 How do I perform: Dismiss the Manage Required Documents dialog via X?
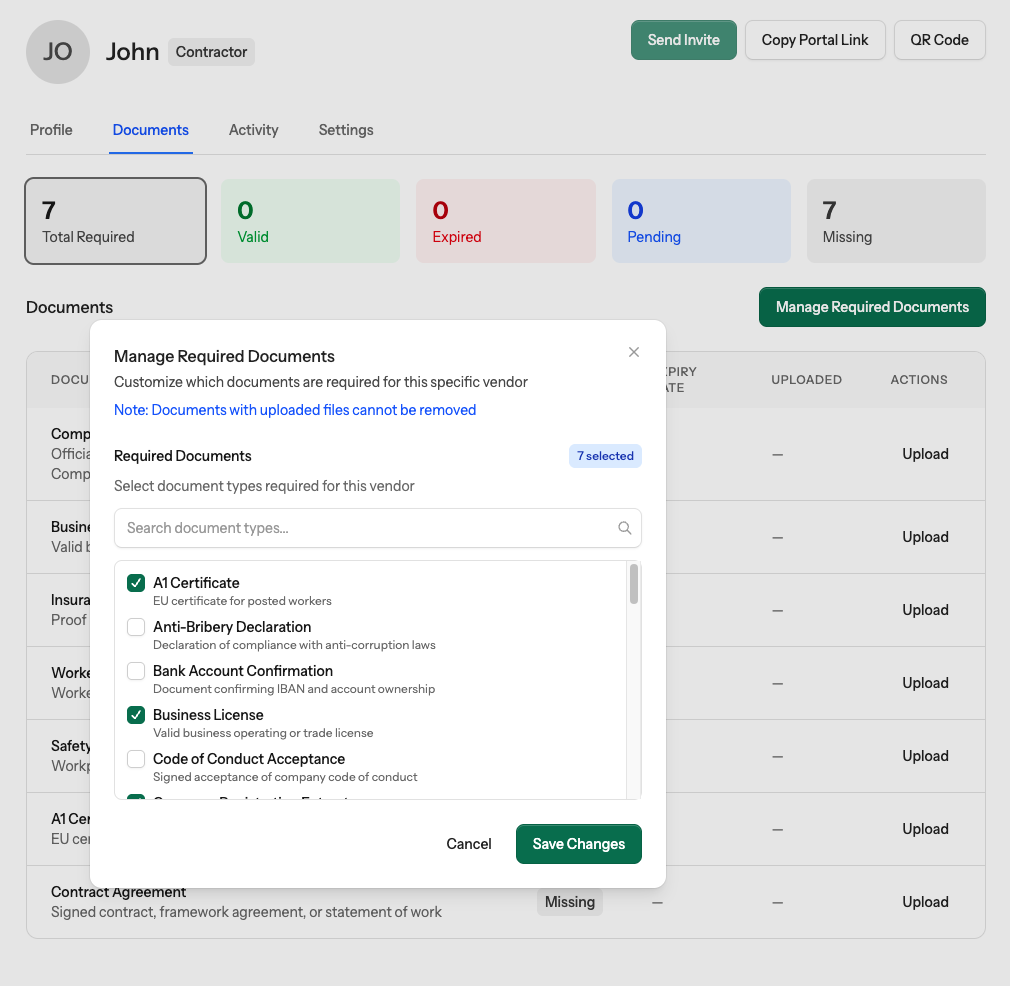pyautogui.click(x=633, y=352)
